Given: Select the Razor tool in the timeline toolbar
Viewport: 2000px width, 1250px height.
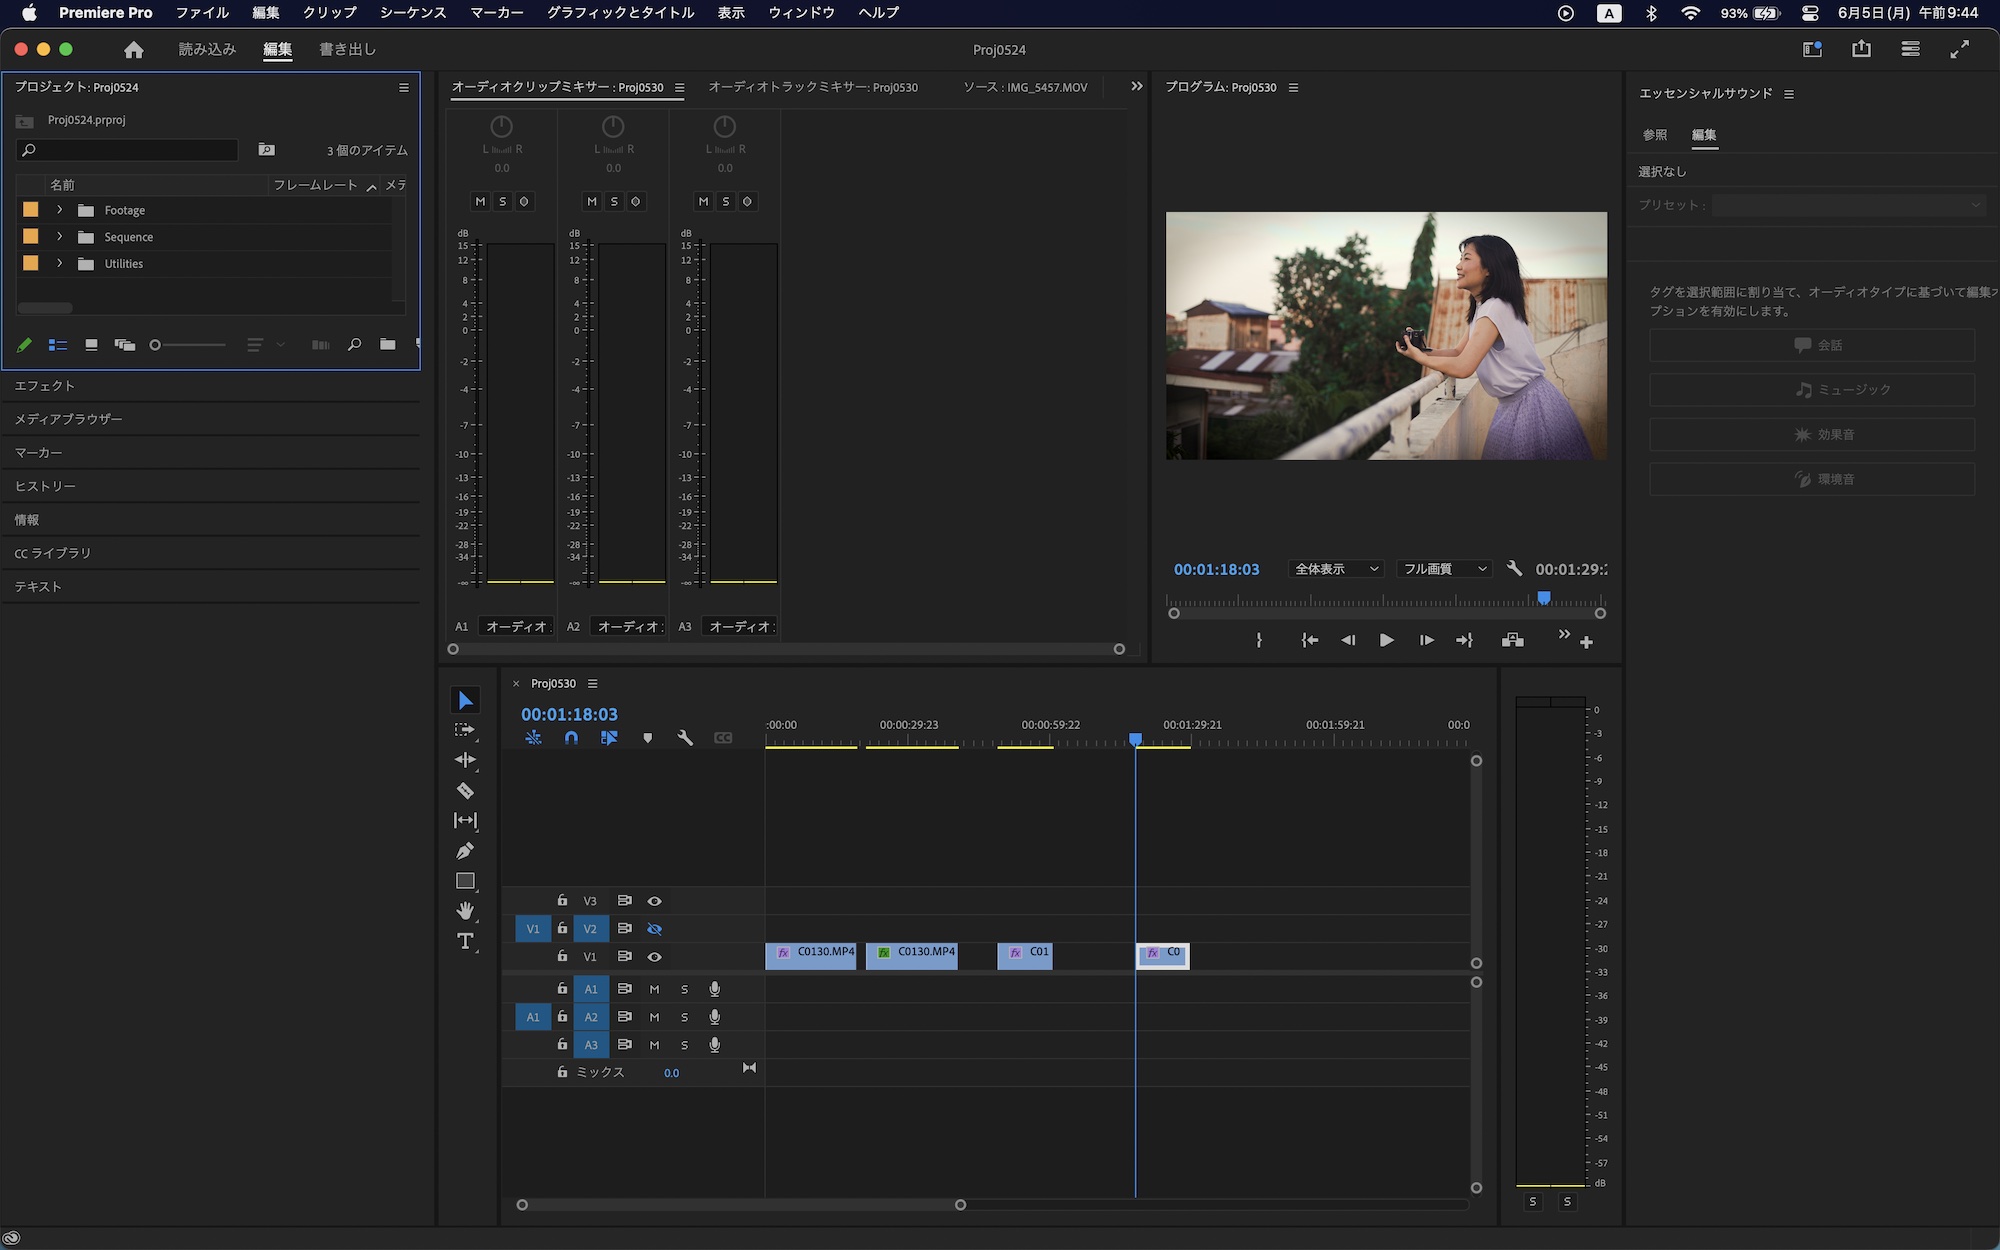Looking at the screenshot, I should tap(465, 791).
